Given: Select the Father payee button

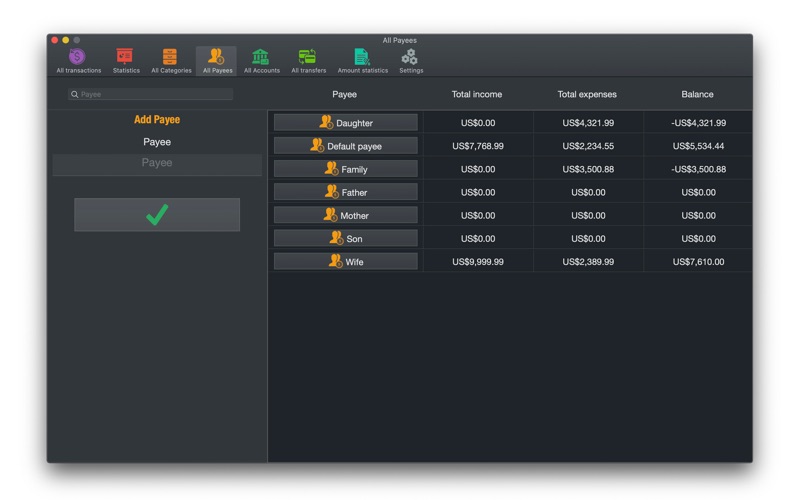Looking at the screenshot, I should [x=345, y=192].
